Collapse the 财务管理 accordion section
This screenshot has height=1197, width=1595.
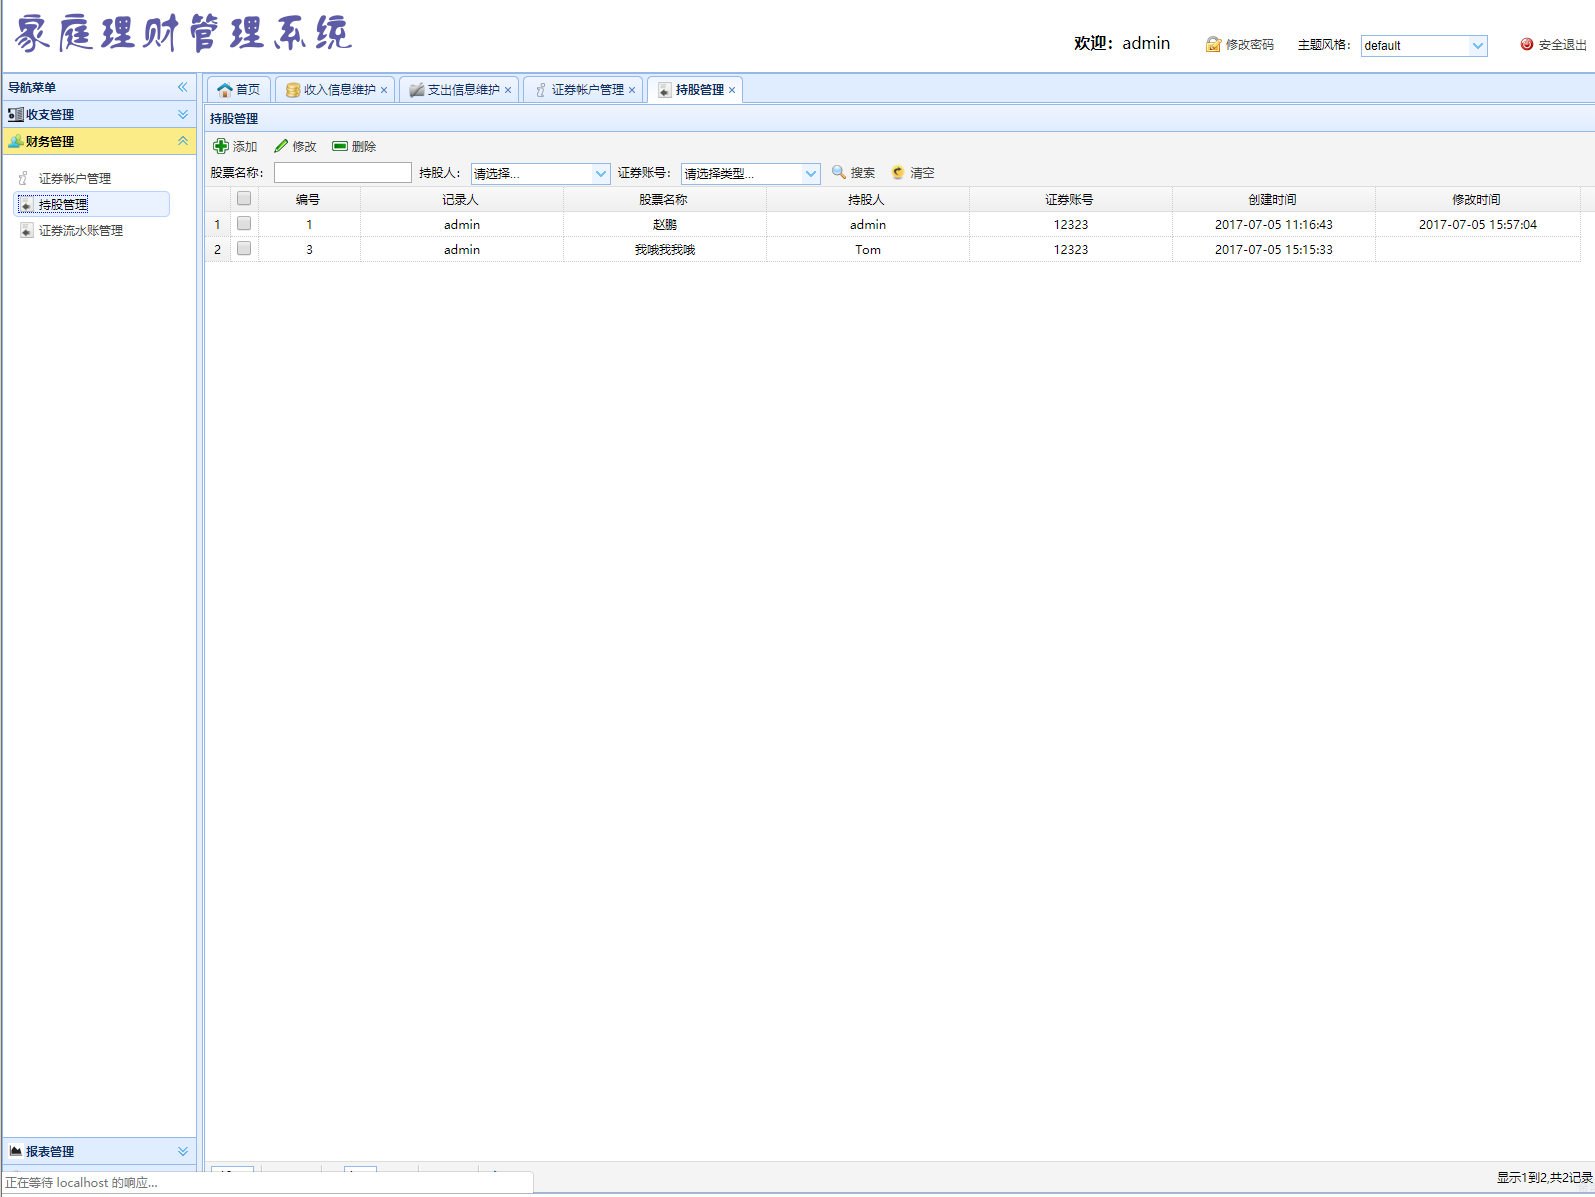[99, 142]
